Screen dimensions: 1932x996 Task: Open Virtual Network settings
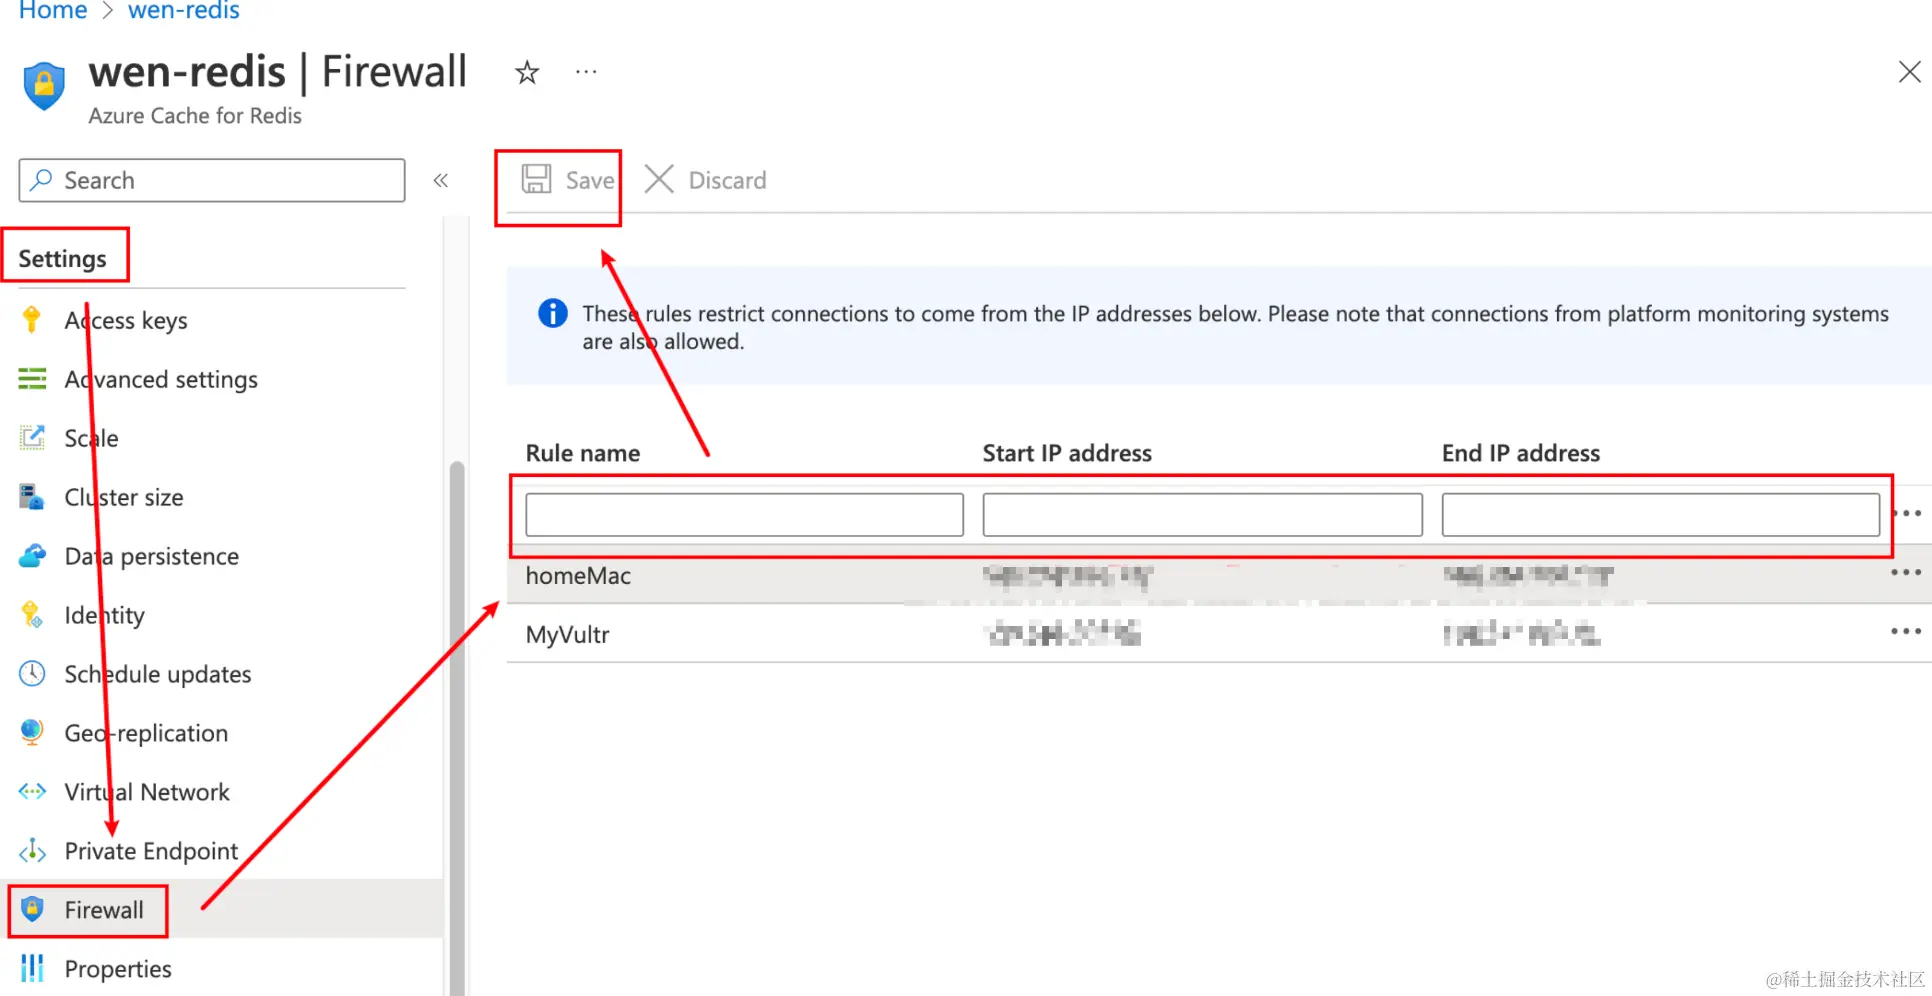pos(147,792)
